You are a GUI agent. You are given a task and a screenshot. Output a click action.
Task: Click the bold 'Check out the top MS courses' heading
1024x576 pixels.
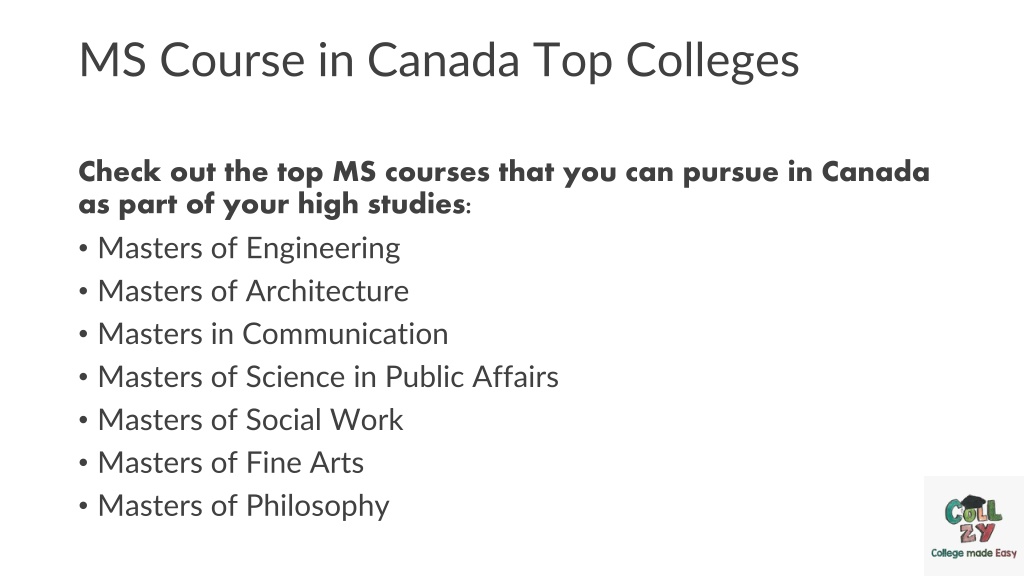point(504,172)
